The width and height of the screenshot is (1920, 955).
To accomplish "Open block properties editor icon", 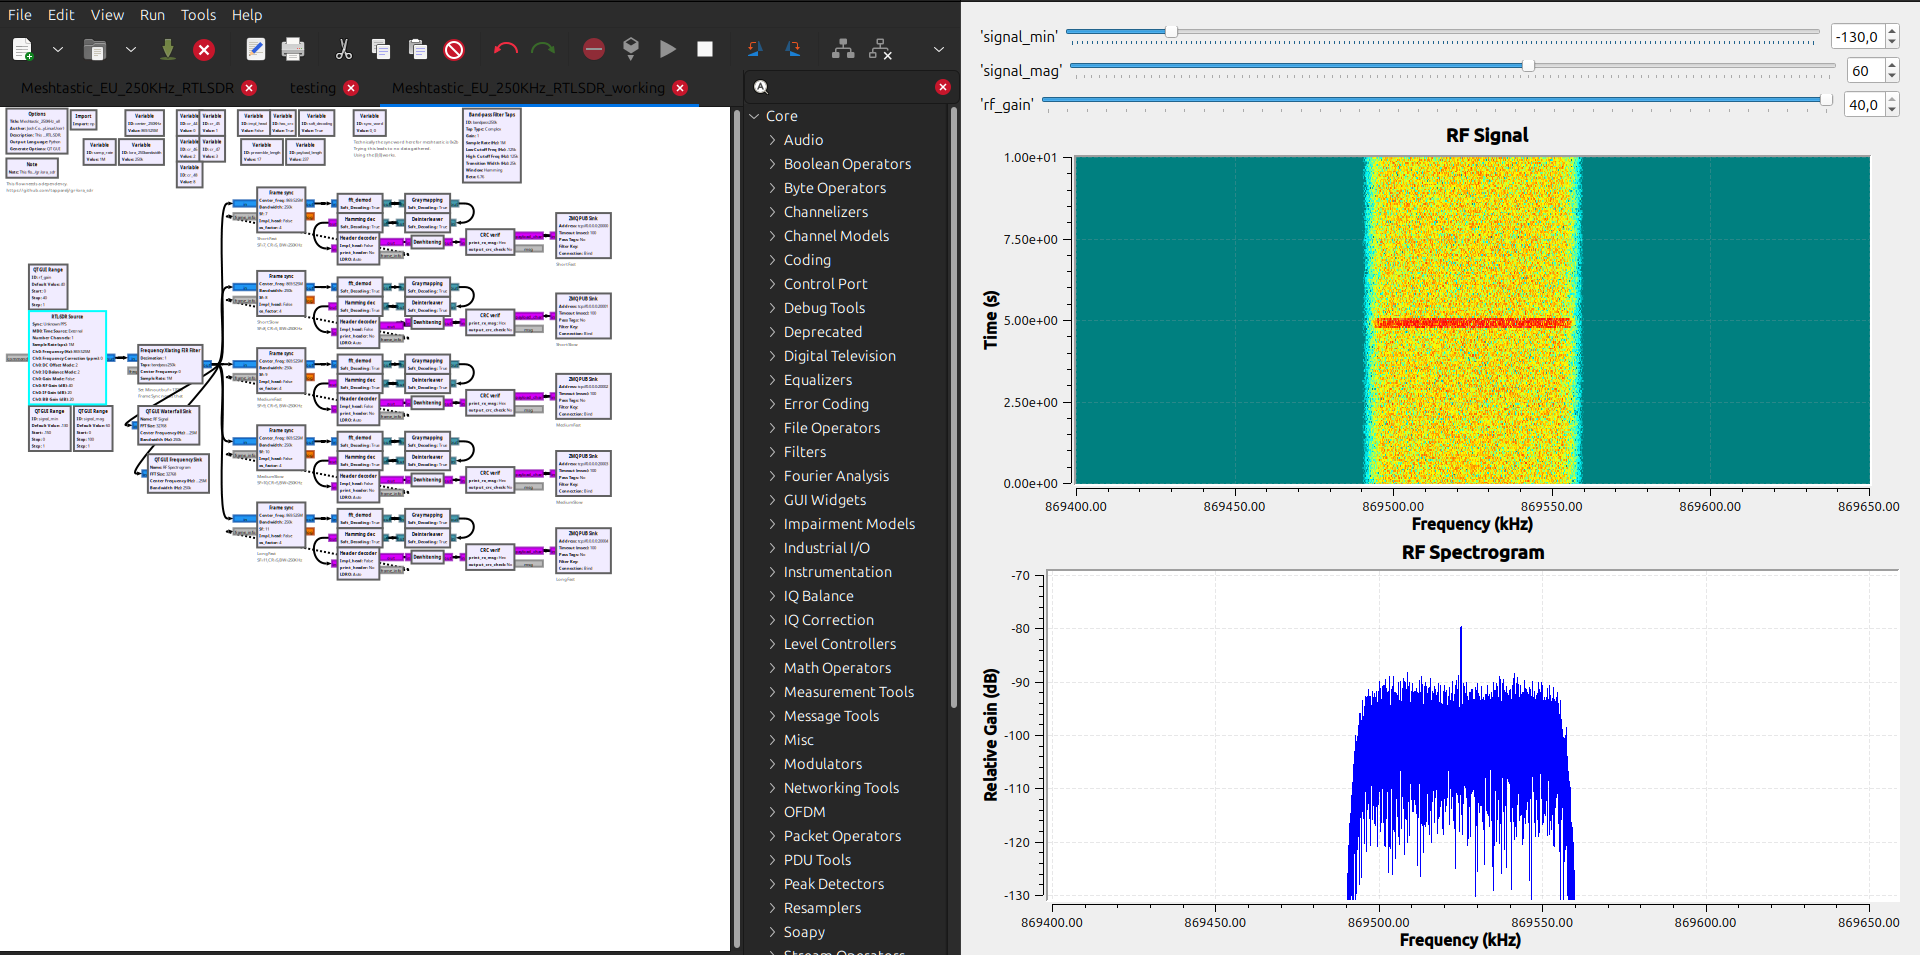I will 255,49.
